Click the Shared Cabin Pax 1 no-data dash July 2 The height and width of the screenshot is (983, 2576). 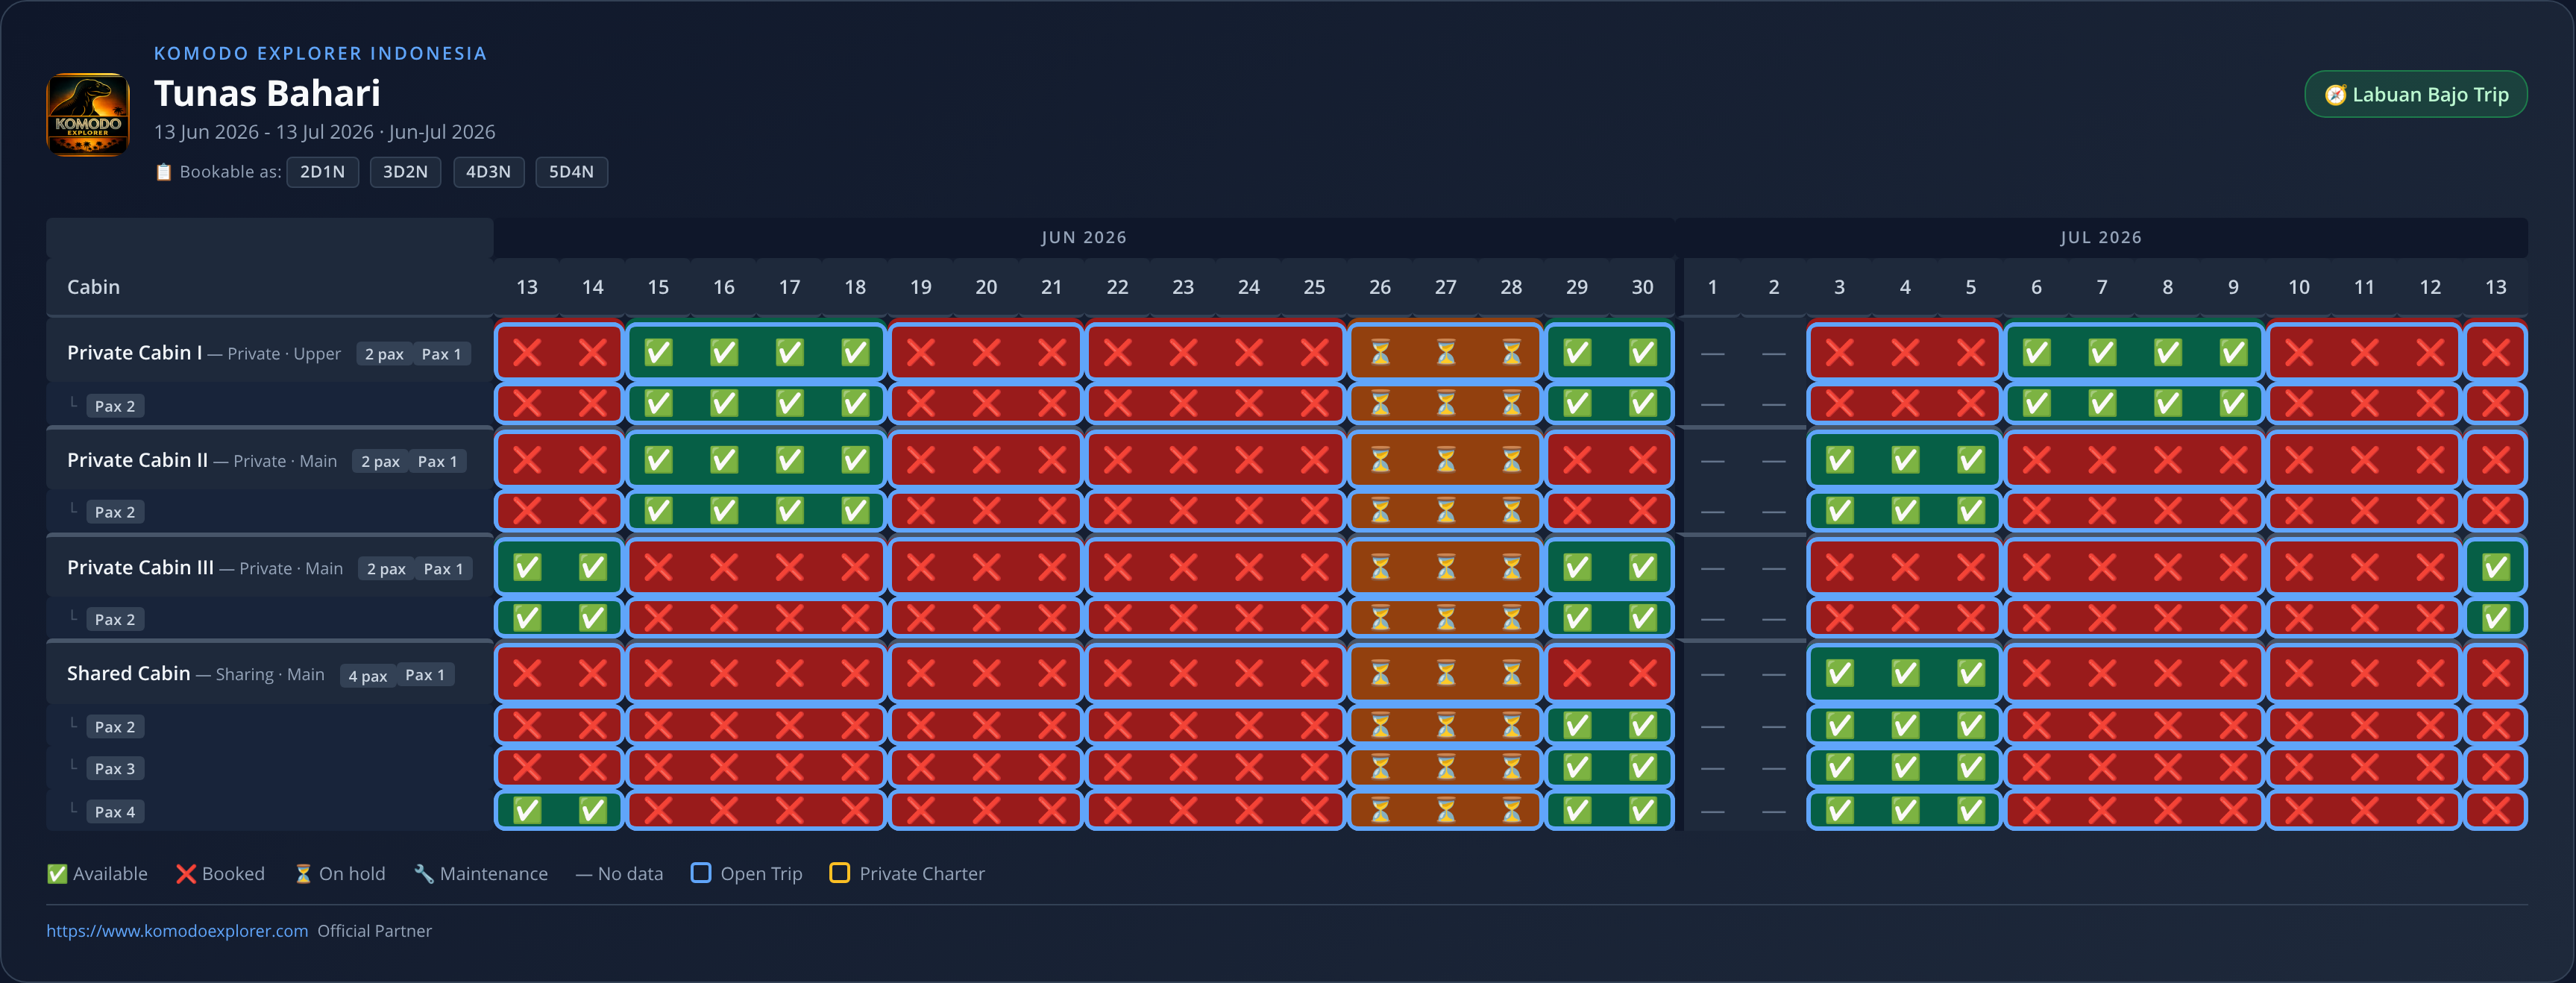pyautogui.click(x=1774, y=674)
